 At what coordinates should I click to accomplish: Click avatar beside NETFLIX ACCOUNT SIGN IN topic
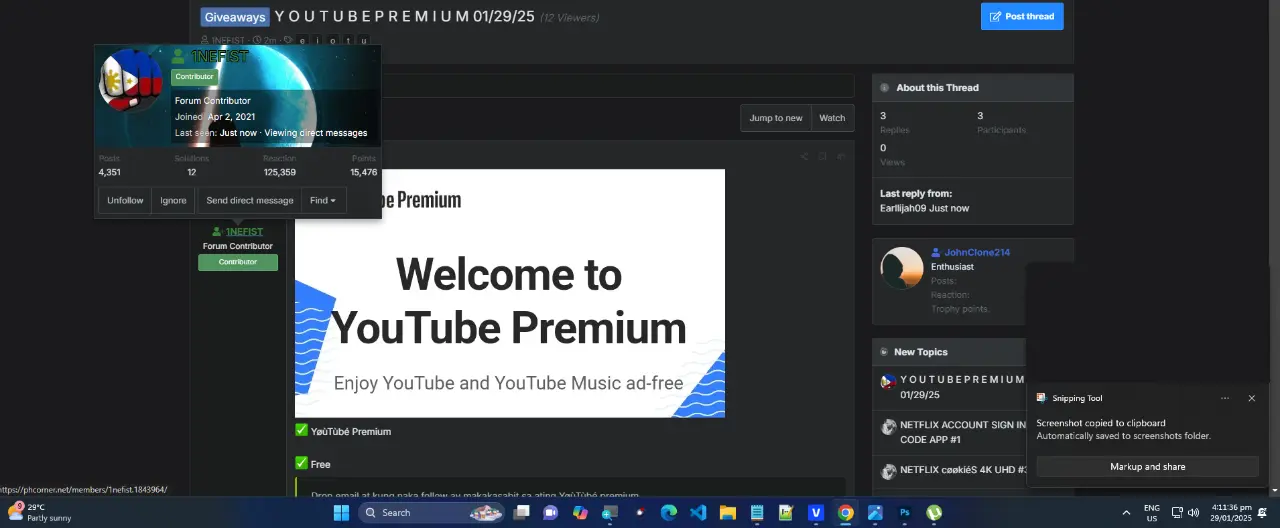coord(887,426)
